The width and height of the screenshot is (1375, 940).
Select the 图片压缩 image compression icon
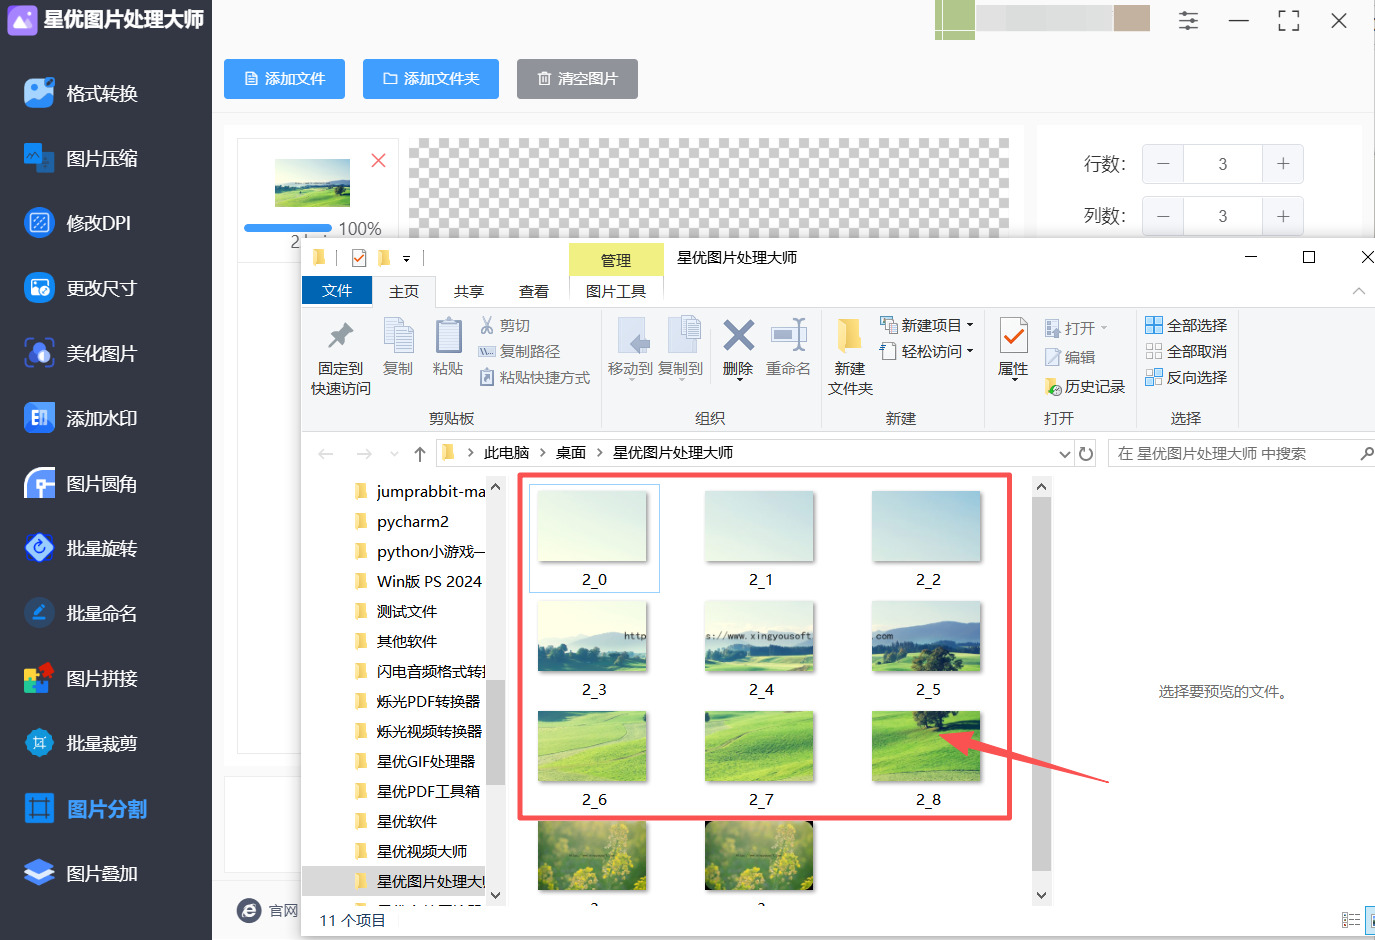pyautogui.click(x=39, y=158)
